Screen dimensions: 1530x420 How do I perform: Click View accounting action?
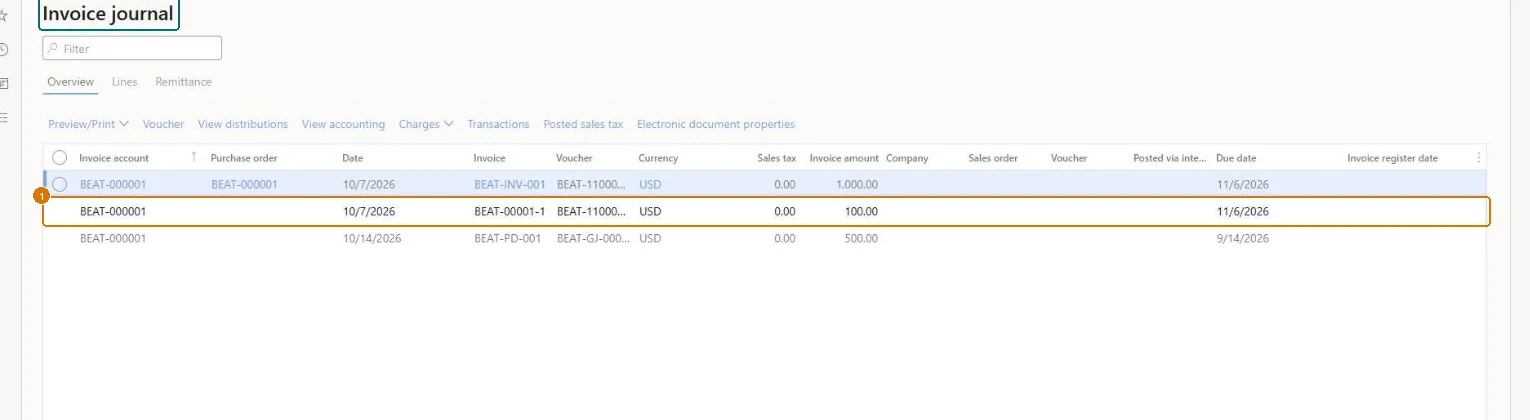point(343,124)
